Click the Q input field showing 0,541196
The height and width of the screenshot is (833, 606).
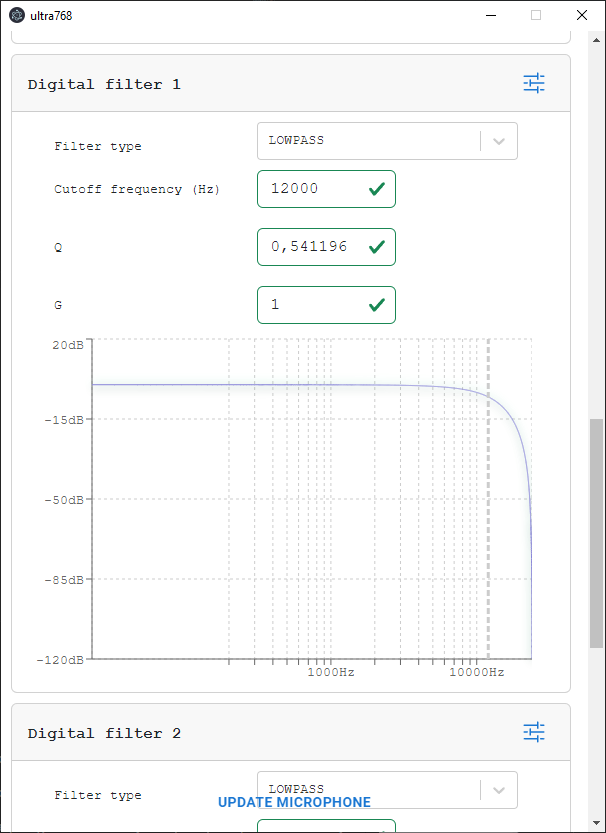pyautogui.click(x=326, y=246)
